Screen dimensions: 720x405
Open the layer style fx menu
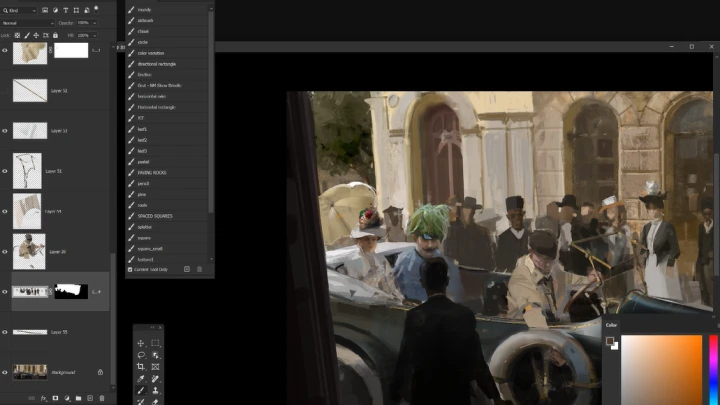point(44,398)
